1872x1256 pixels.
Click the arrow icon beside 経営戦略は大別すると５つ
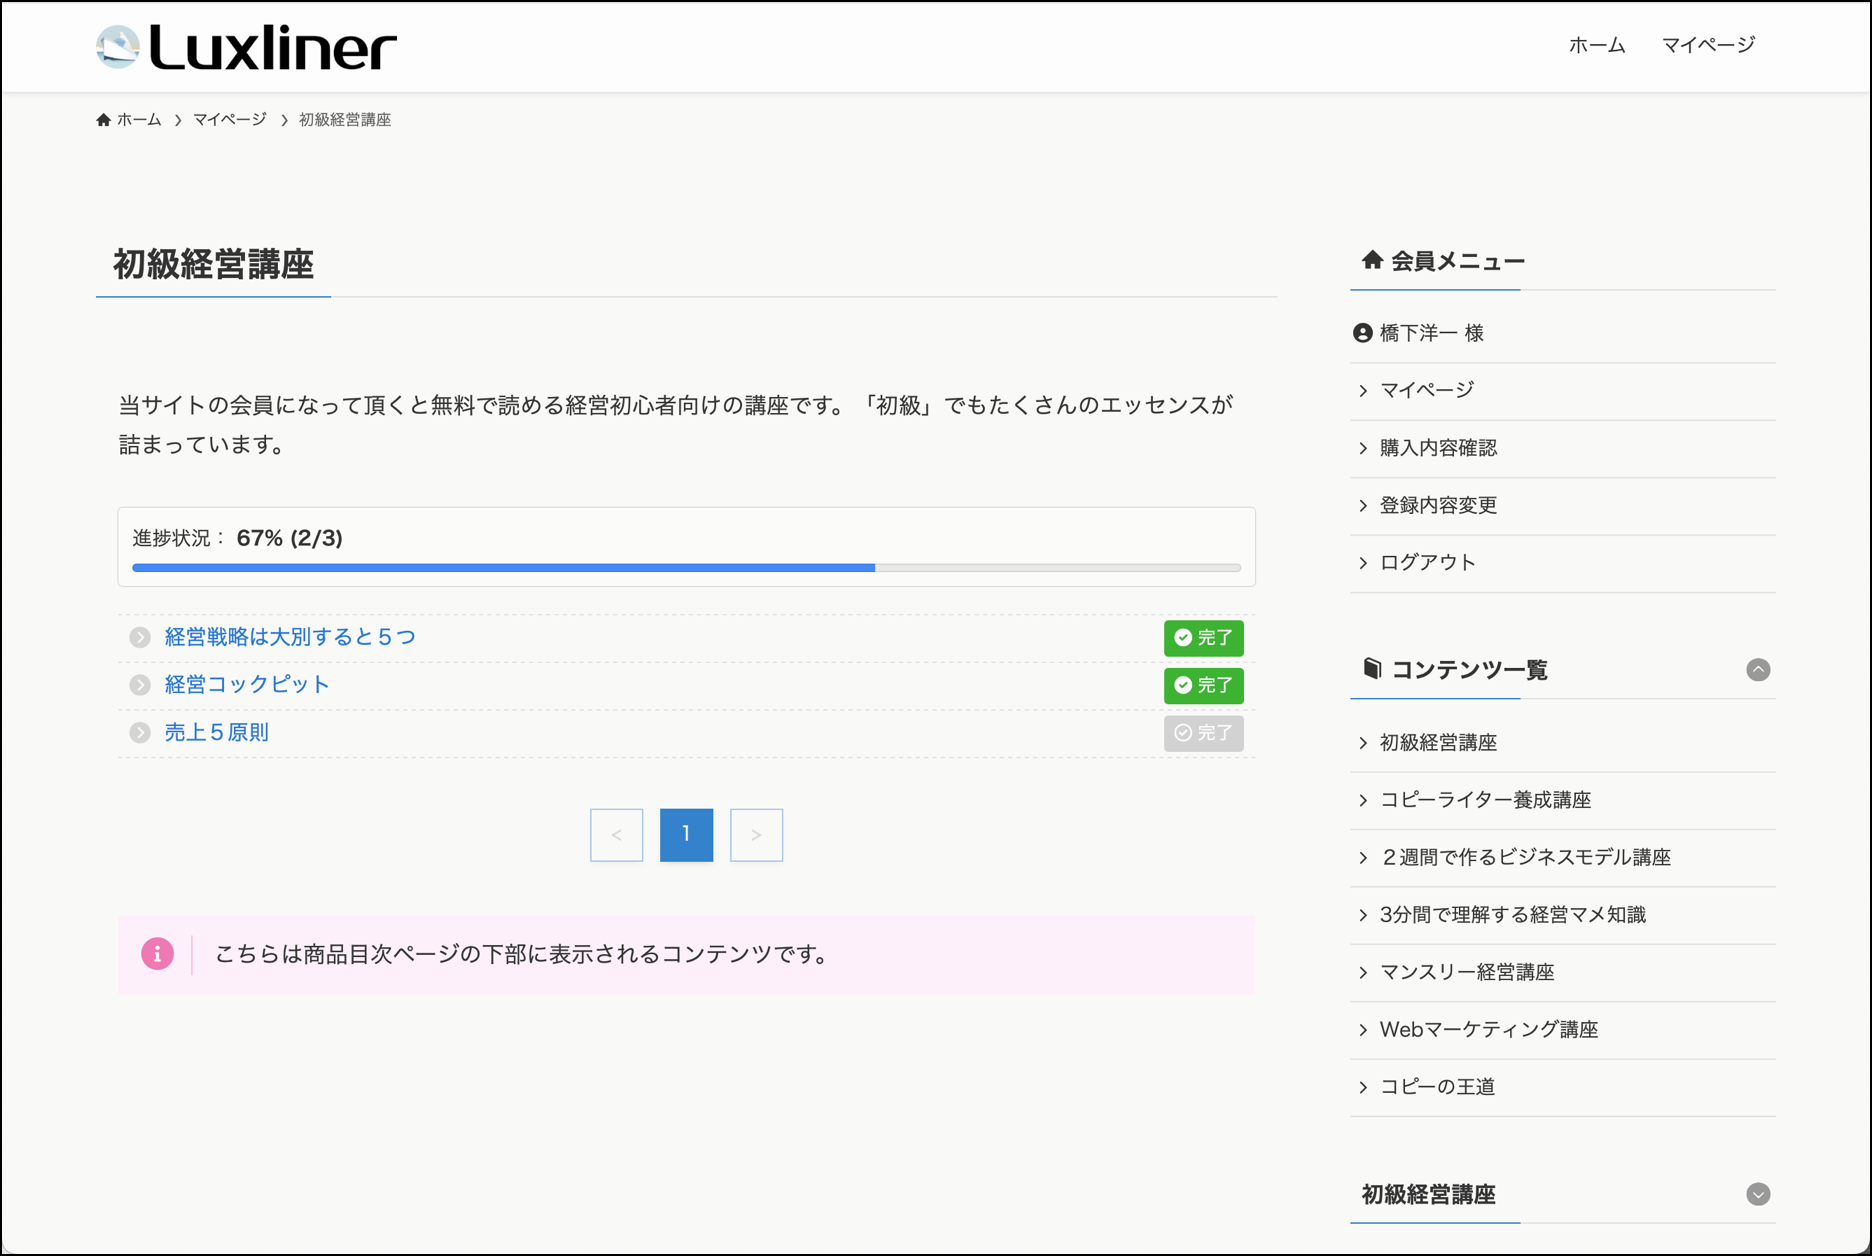(140, 637)
